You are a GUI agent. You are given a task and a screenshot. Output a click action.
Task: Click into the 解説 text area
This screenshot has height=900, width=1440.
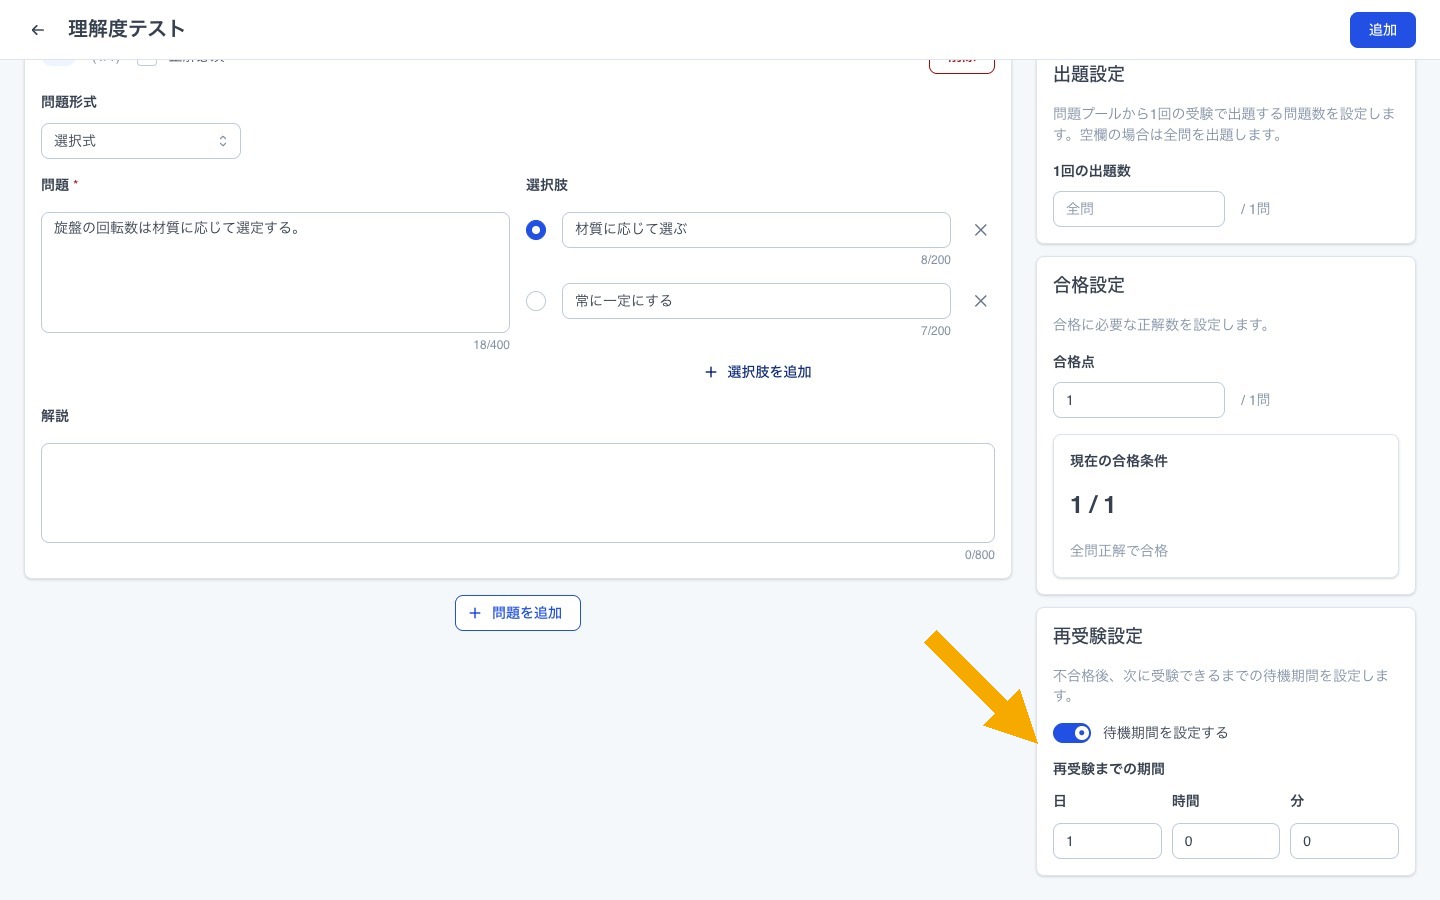coord(518,493)
